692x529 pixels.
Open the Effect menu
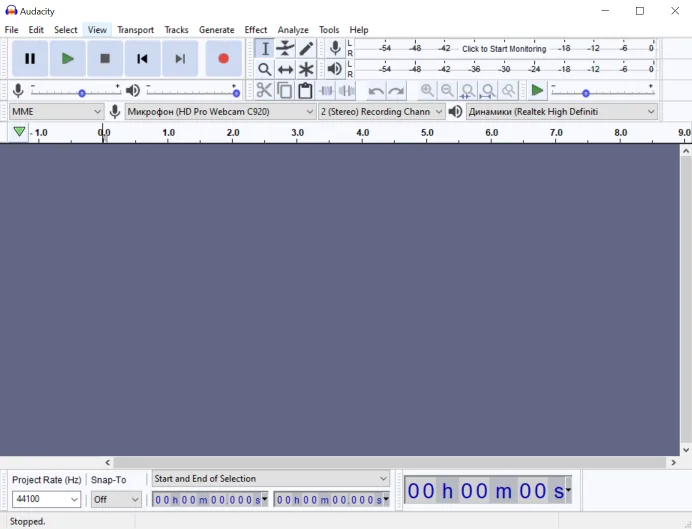[256, 30]
